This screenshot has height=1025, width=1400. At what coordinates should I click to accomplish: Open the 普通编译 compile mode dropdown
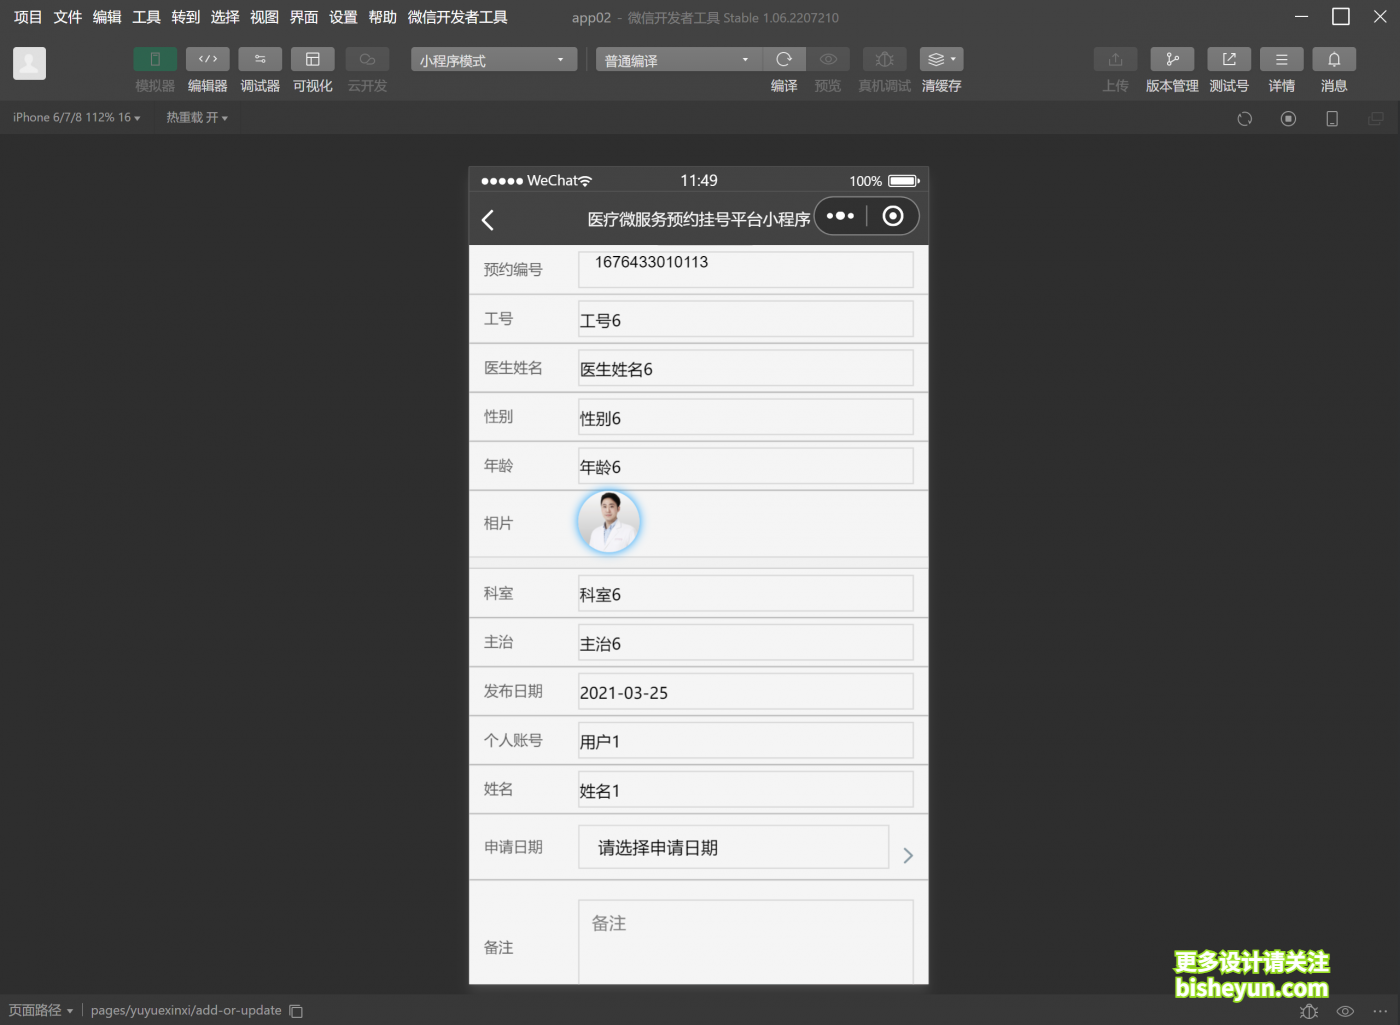[x=678, y=60]
